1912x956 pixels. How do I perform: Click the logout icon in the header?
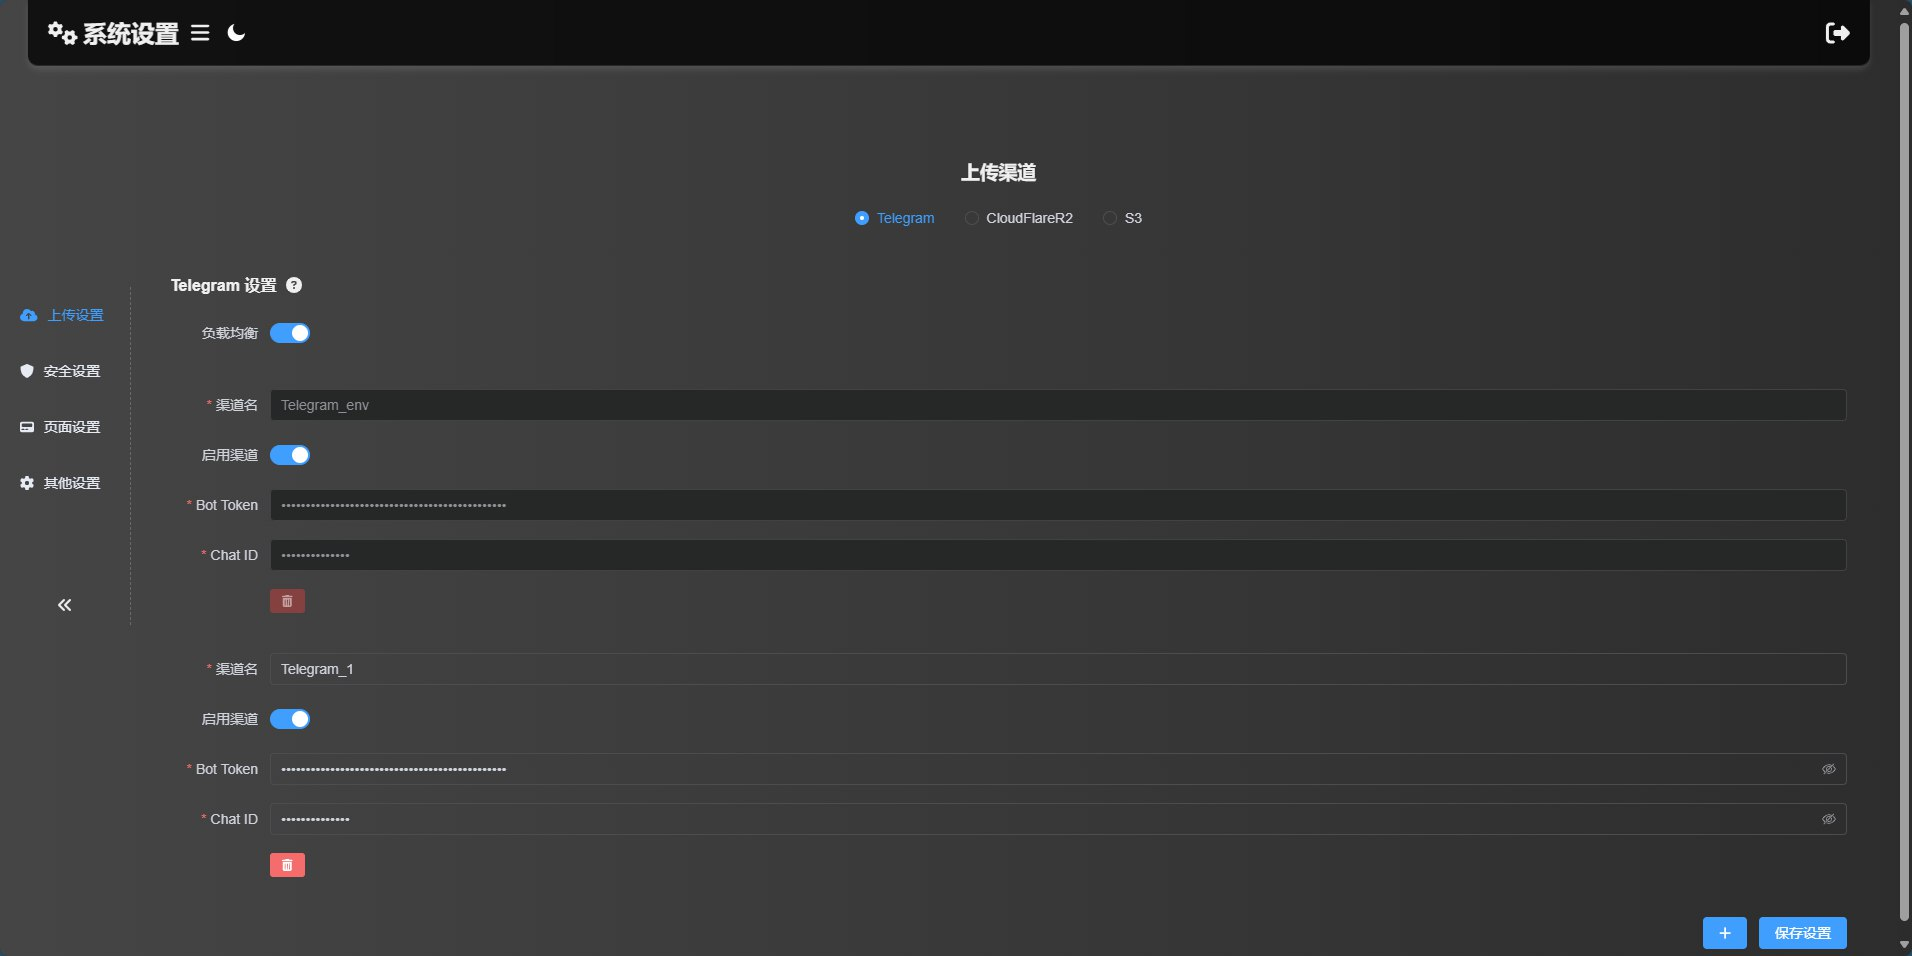1839,33
